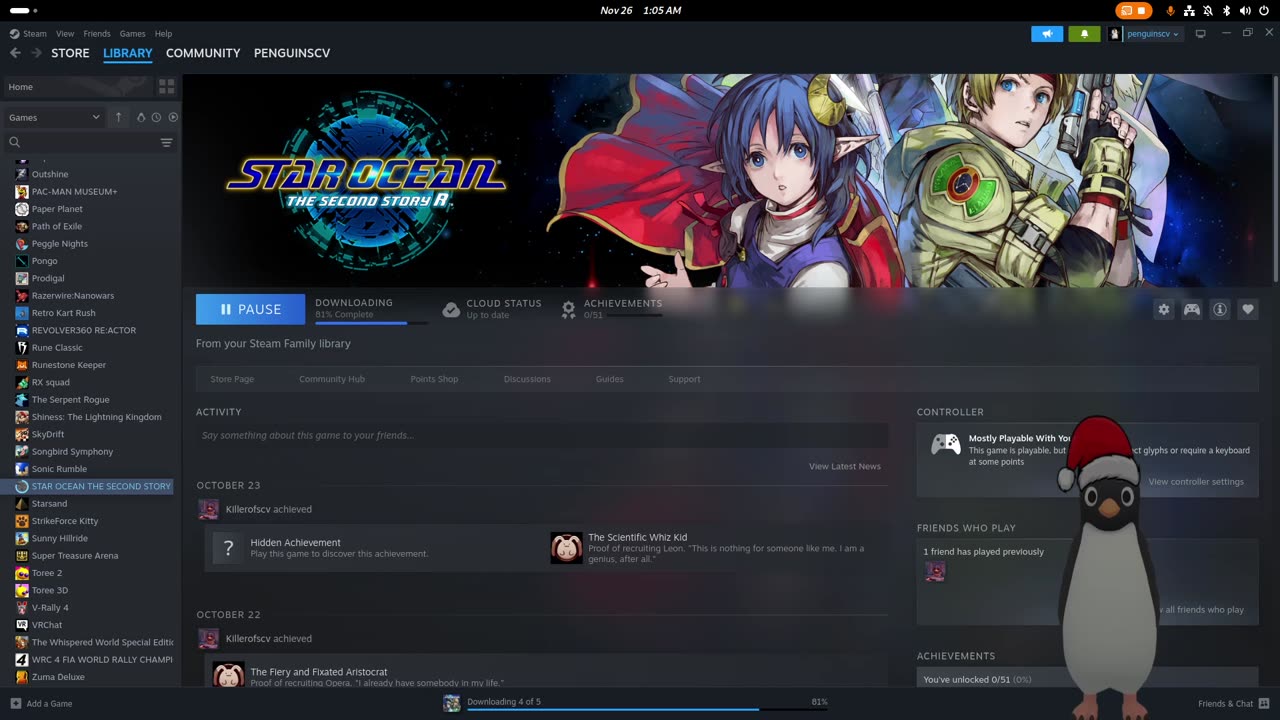Click View Latest News

[x=845, y=466]
